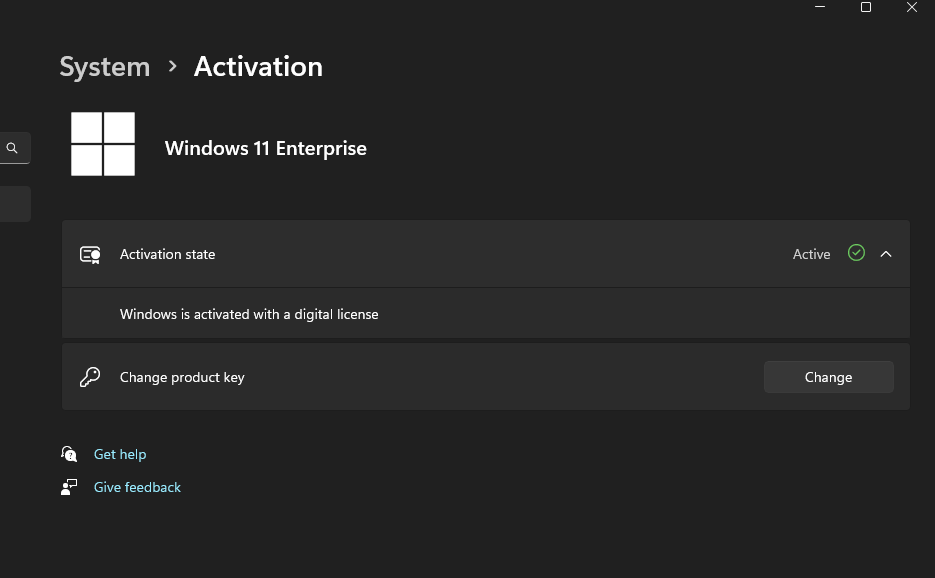
Task: Click the Activation state certificate icon
Action: click(90, 254)
